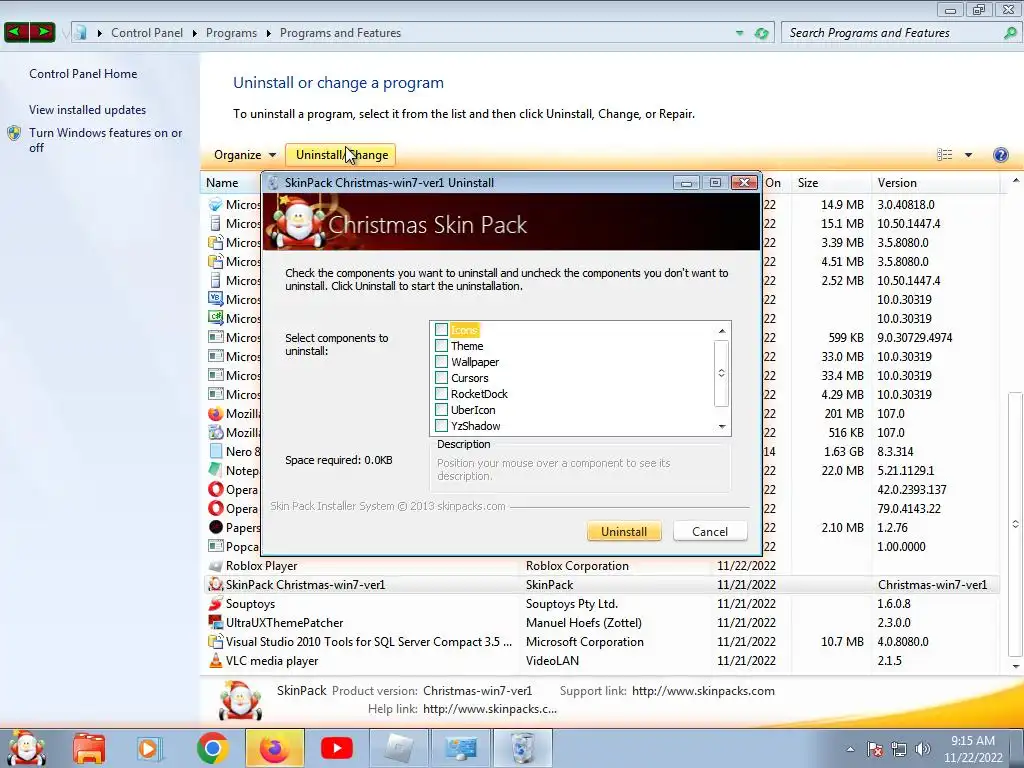Tick the Wallpaper component checkbox
This screenshot has width=1024, height=768.
(x=441, y=362)
